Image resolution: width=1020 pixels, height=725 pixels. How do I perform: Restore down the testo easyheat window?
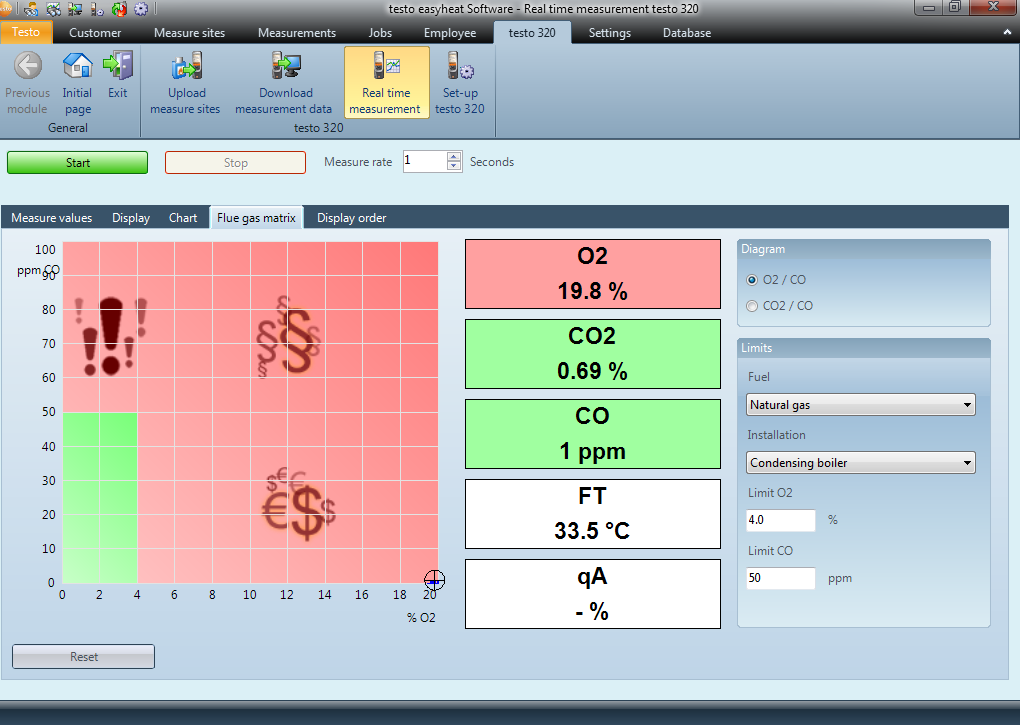954,8
